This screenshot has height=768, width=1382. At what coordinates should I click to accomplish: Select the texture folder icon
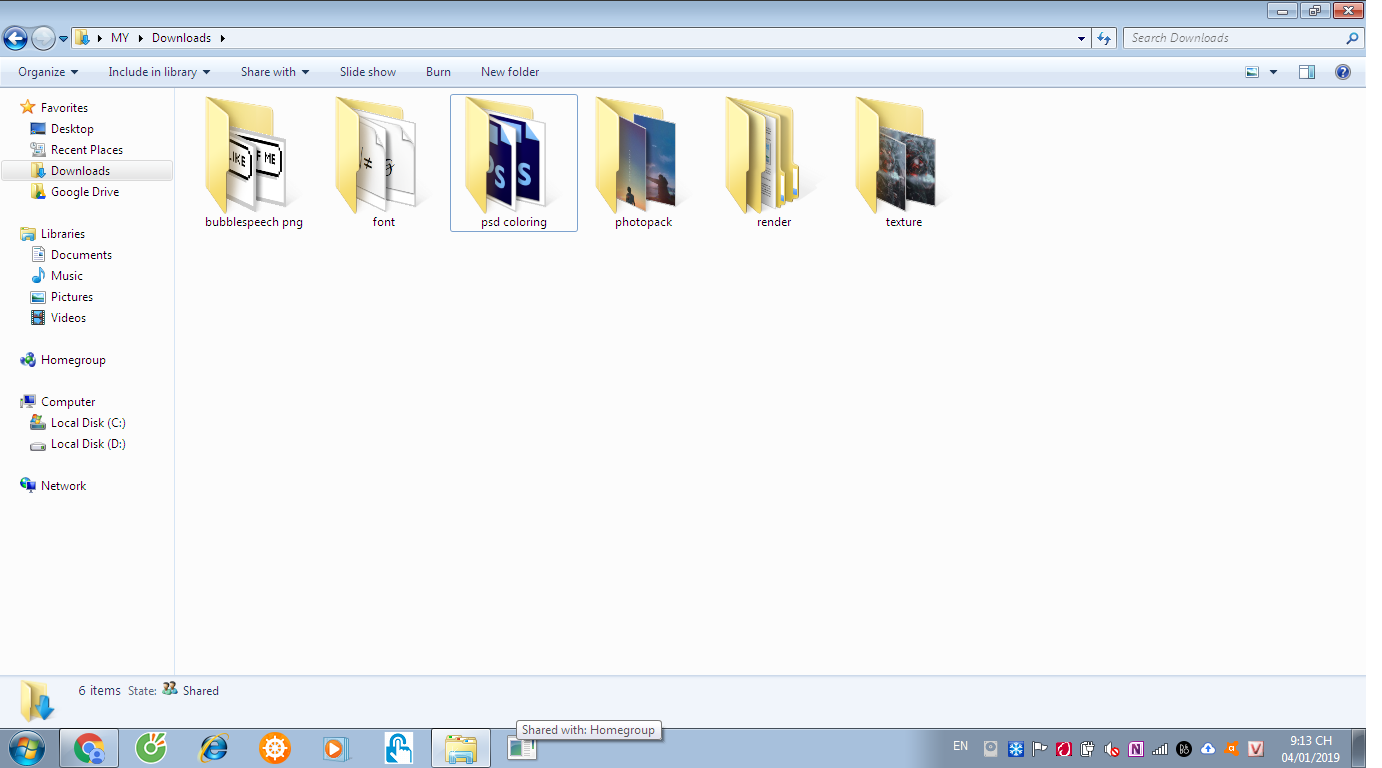[x=903, y=160]
